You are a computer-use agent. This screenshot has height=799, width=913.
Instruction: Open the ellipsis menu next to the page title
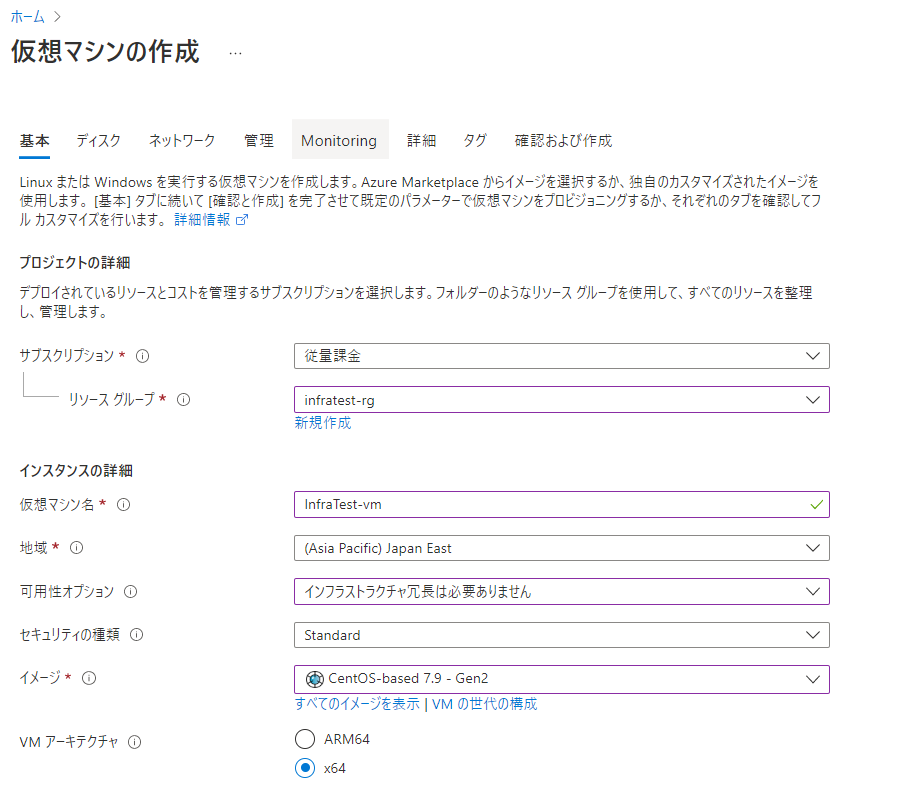[x=235, y=54]
